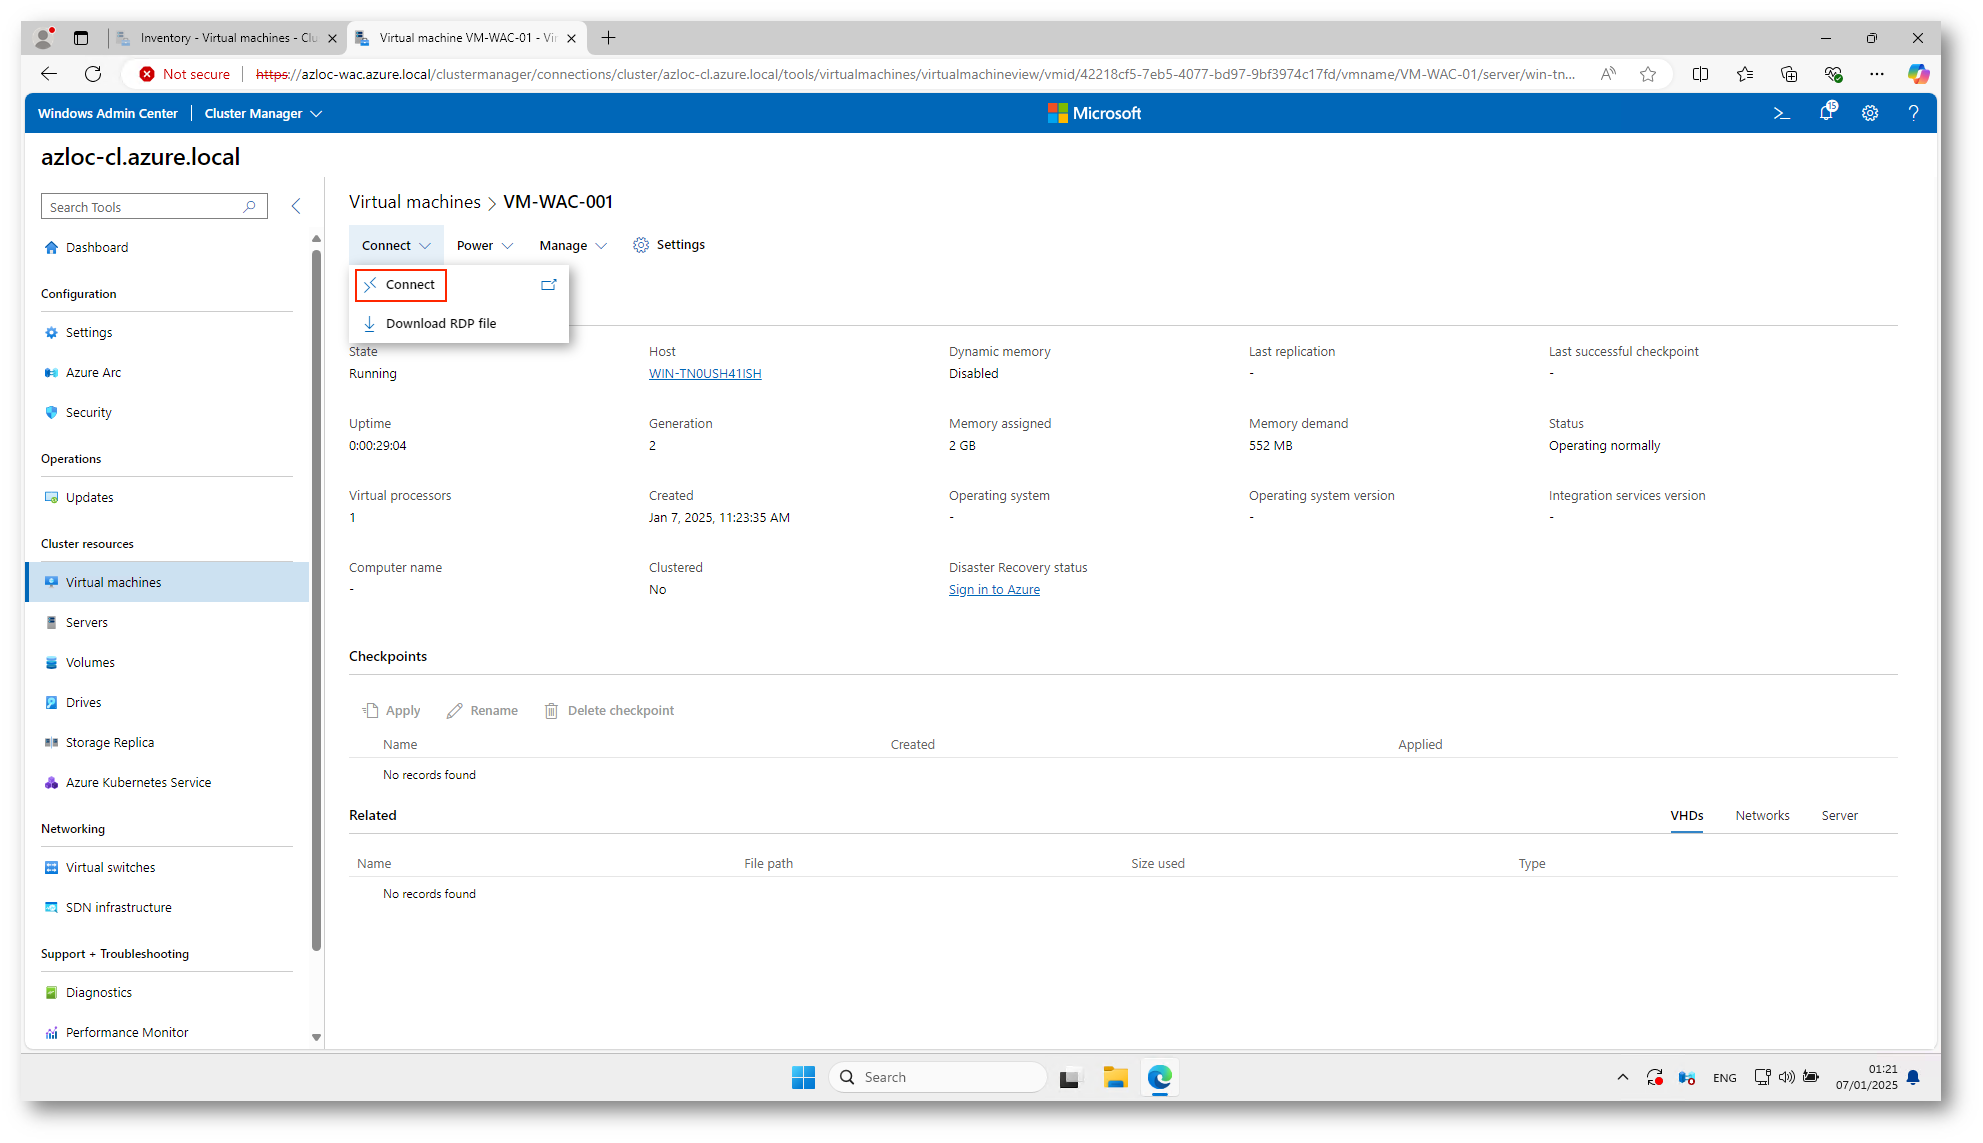Select Virtual machines in the sidebar
The width and height of the screenshot is (1983, 1143).
pyautogui.click(x=167, y=583)
